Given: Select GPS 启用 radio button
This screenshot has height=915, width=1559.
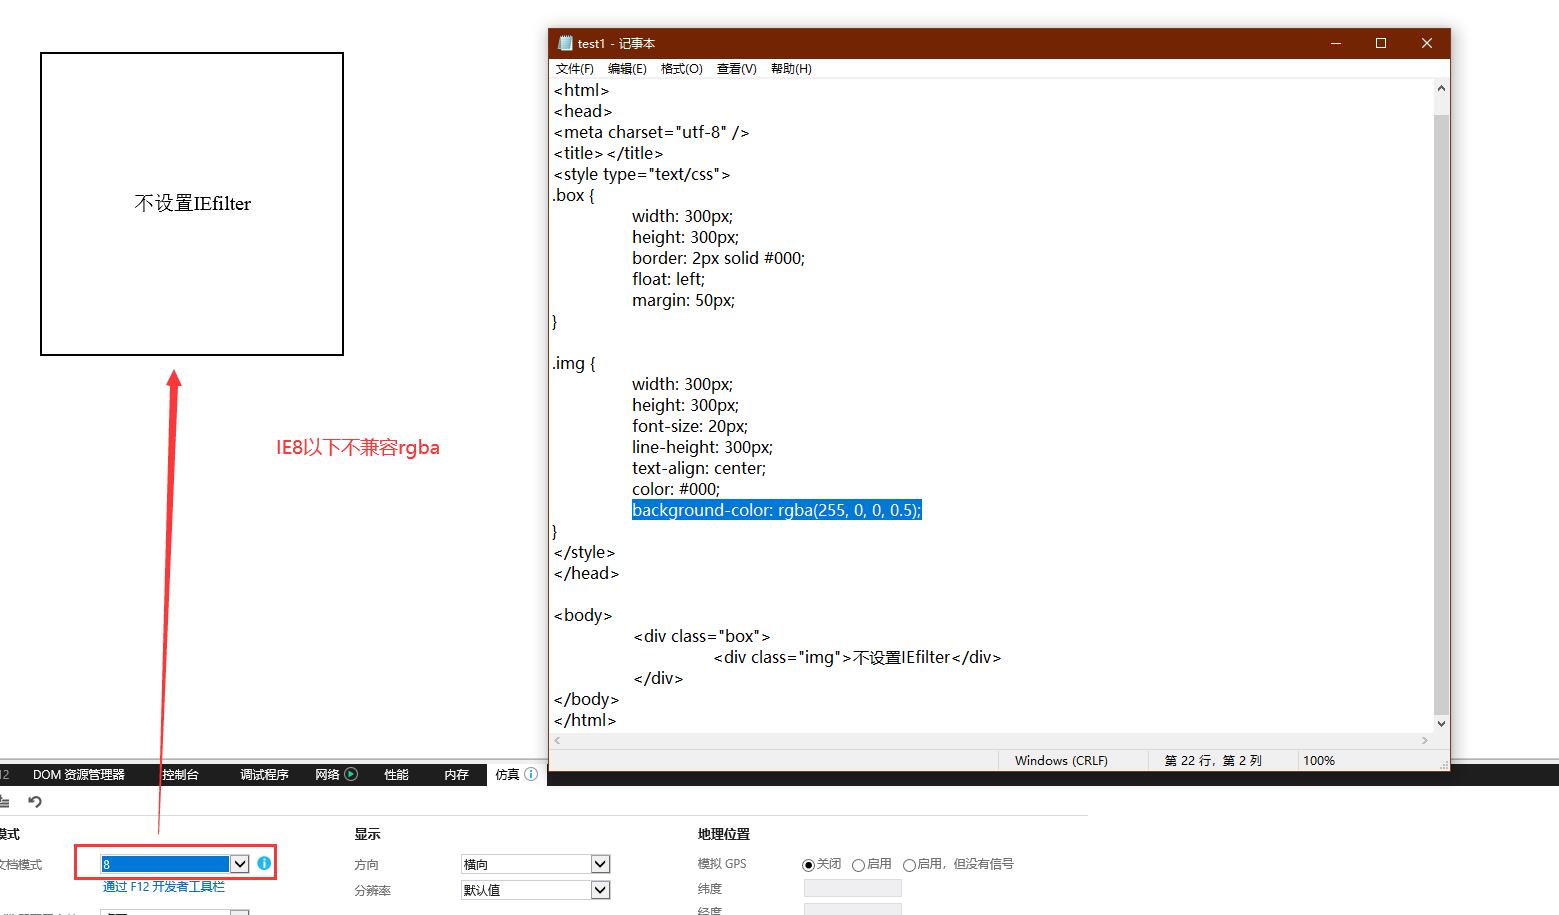Looking at the screenshot, I should pos(858,865).
